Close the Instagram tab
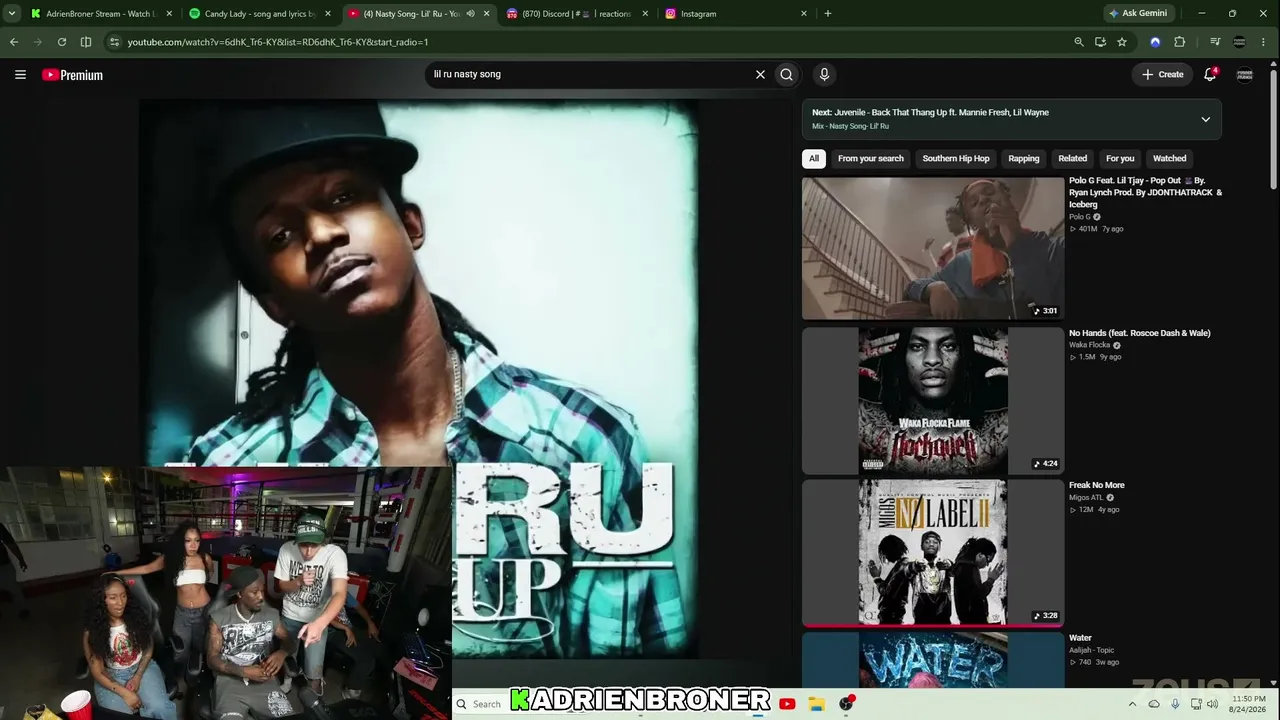The width and height of the screenshot is (1280, 720). (x=804, y=14)
